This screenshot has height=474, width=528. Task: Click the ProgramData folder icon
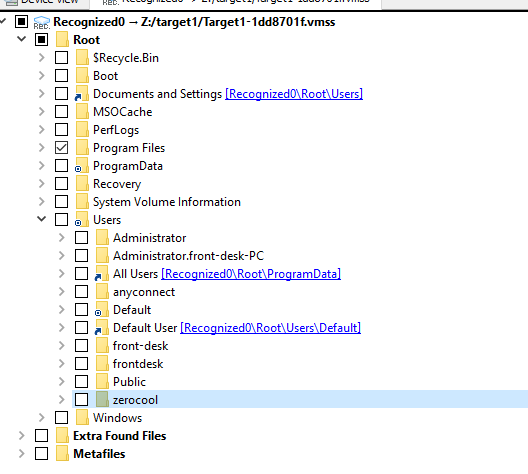tap(82, 166)
